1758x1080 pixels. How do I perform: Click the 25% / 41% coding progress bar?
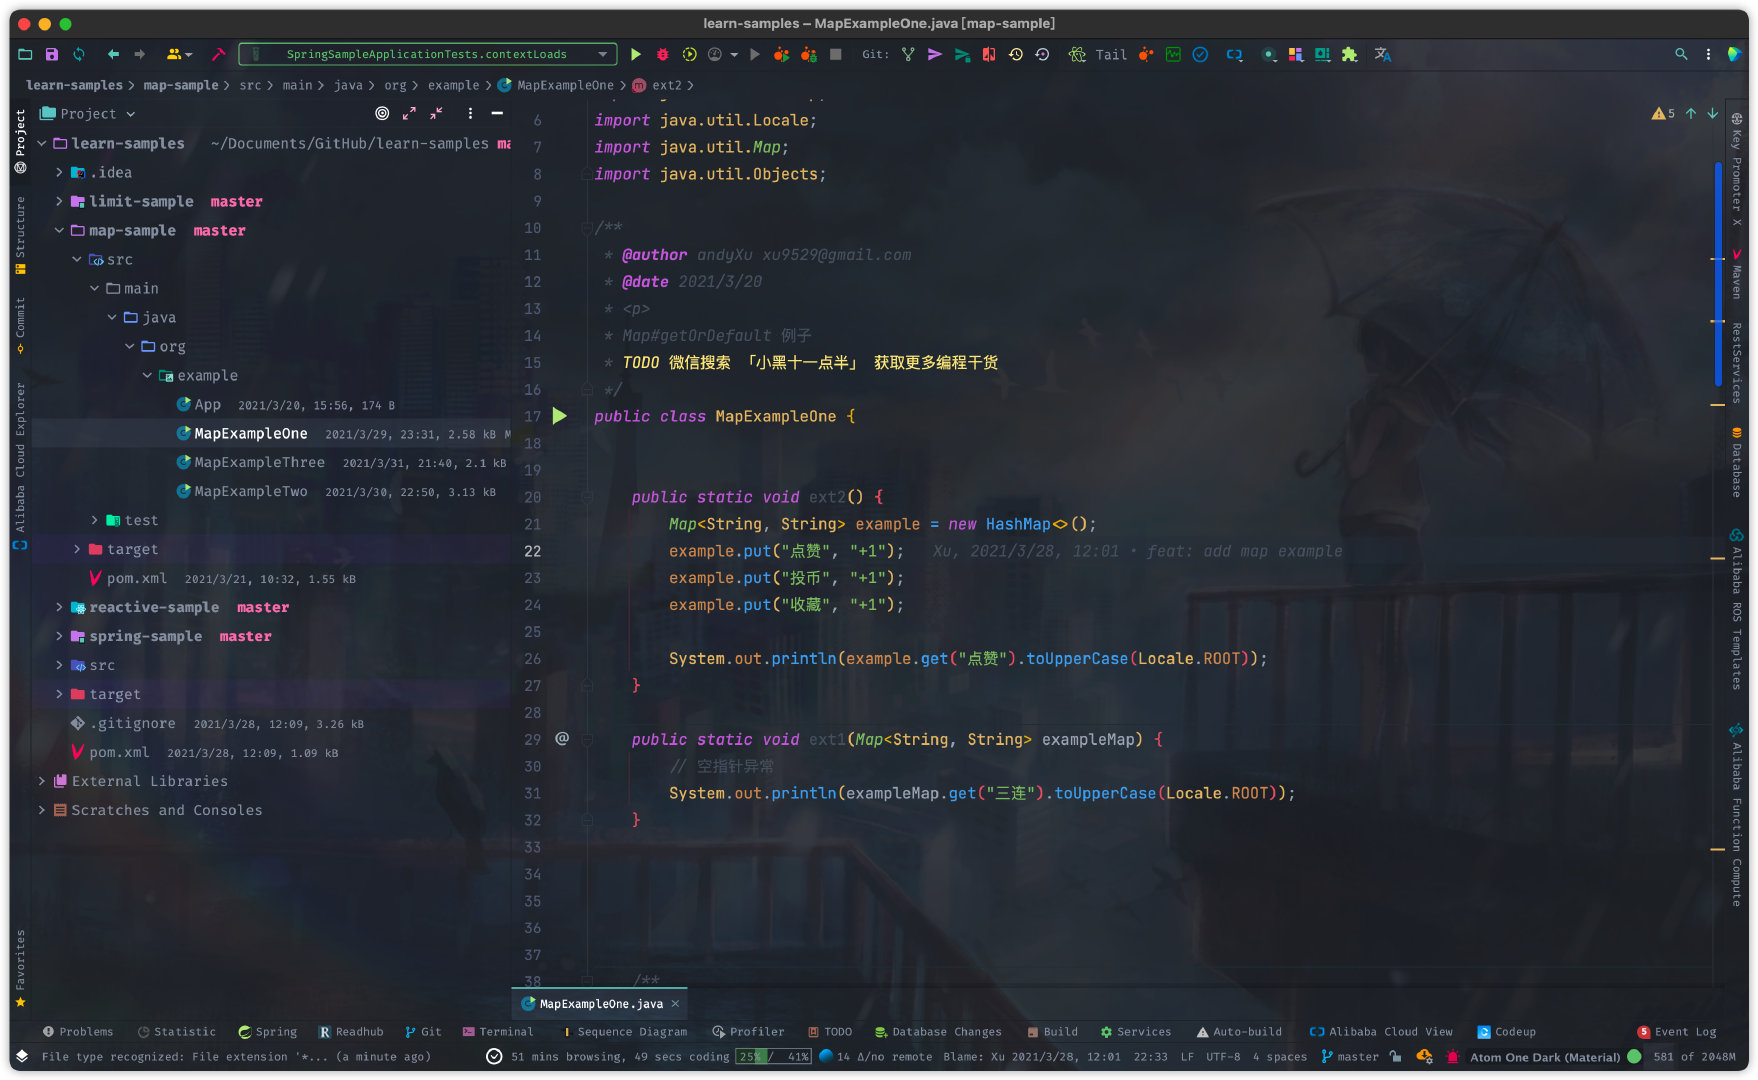click(773, 1056)
